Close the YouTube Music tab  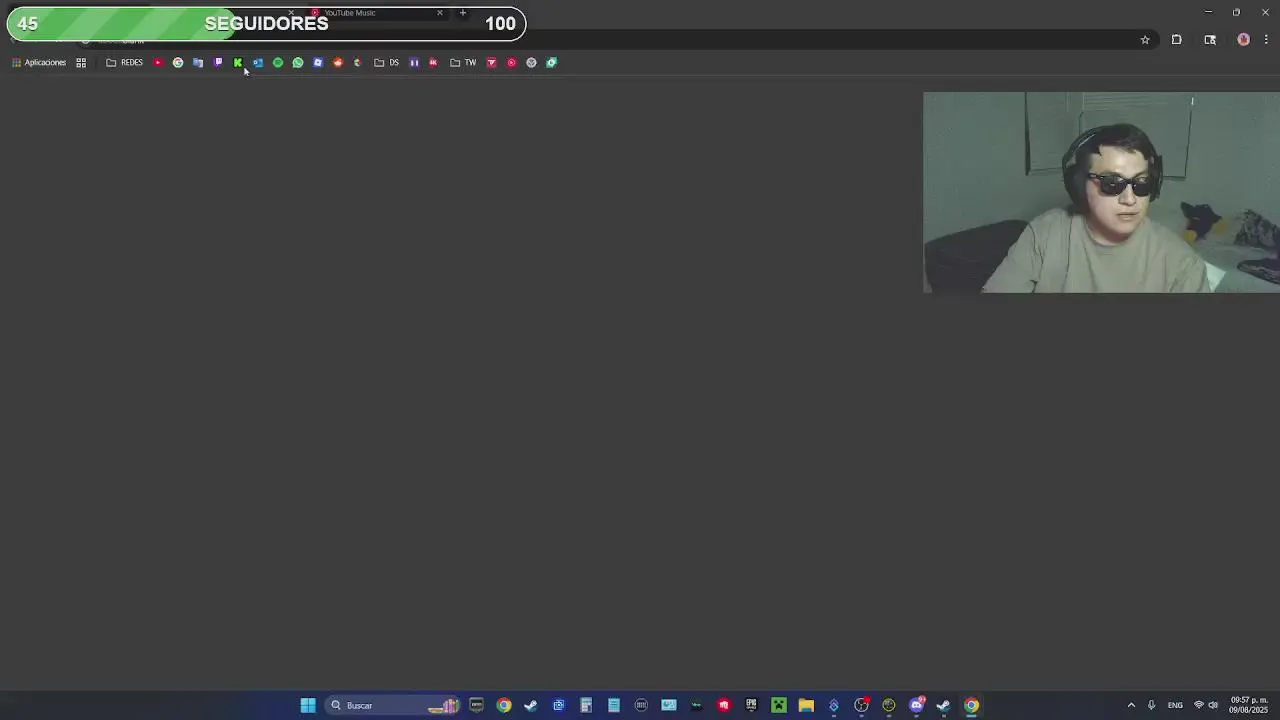point(439,13)
